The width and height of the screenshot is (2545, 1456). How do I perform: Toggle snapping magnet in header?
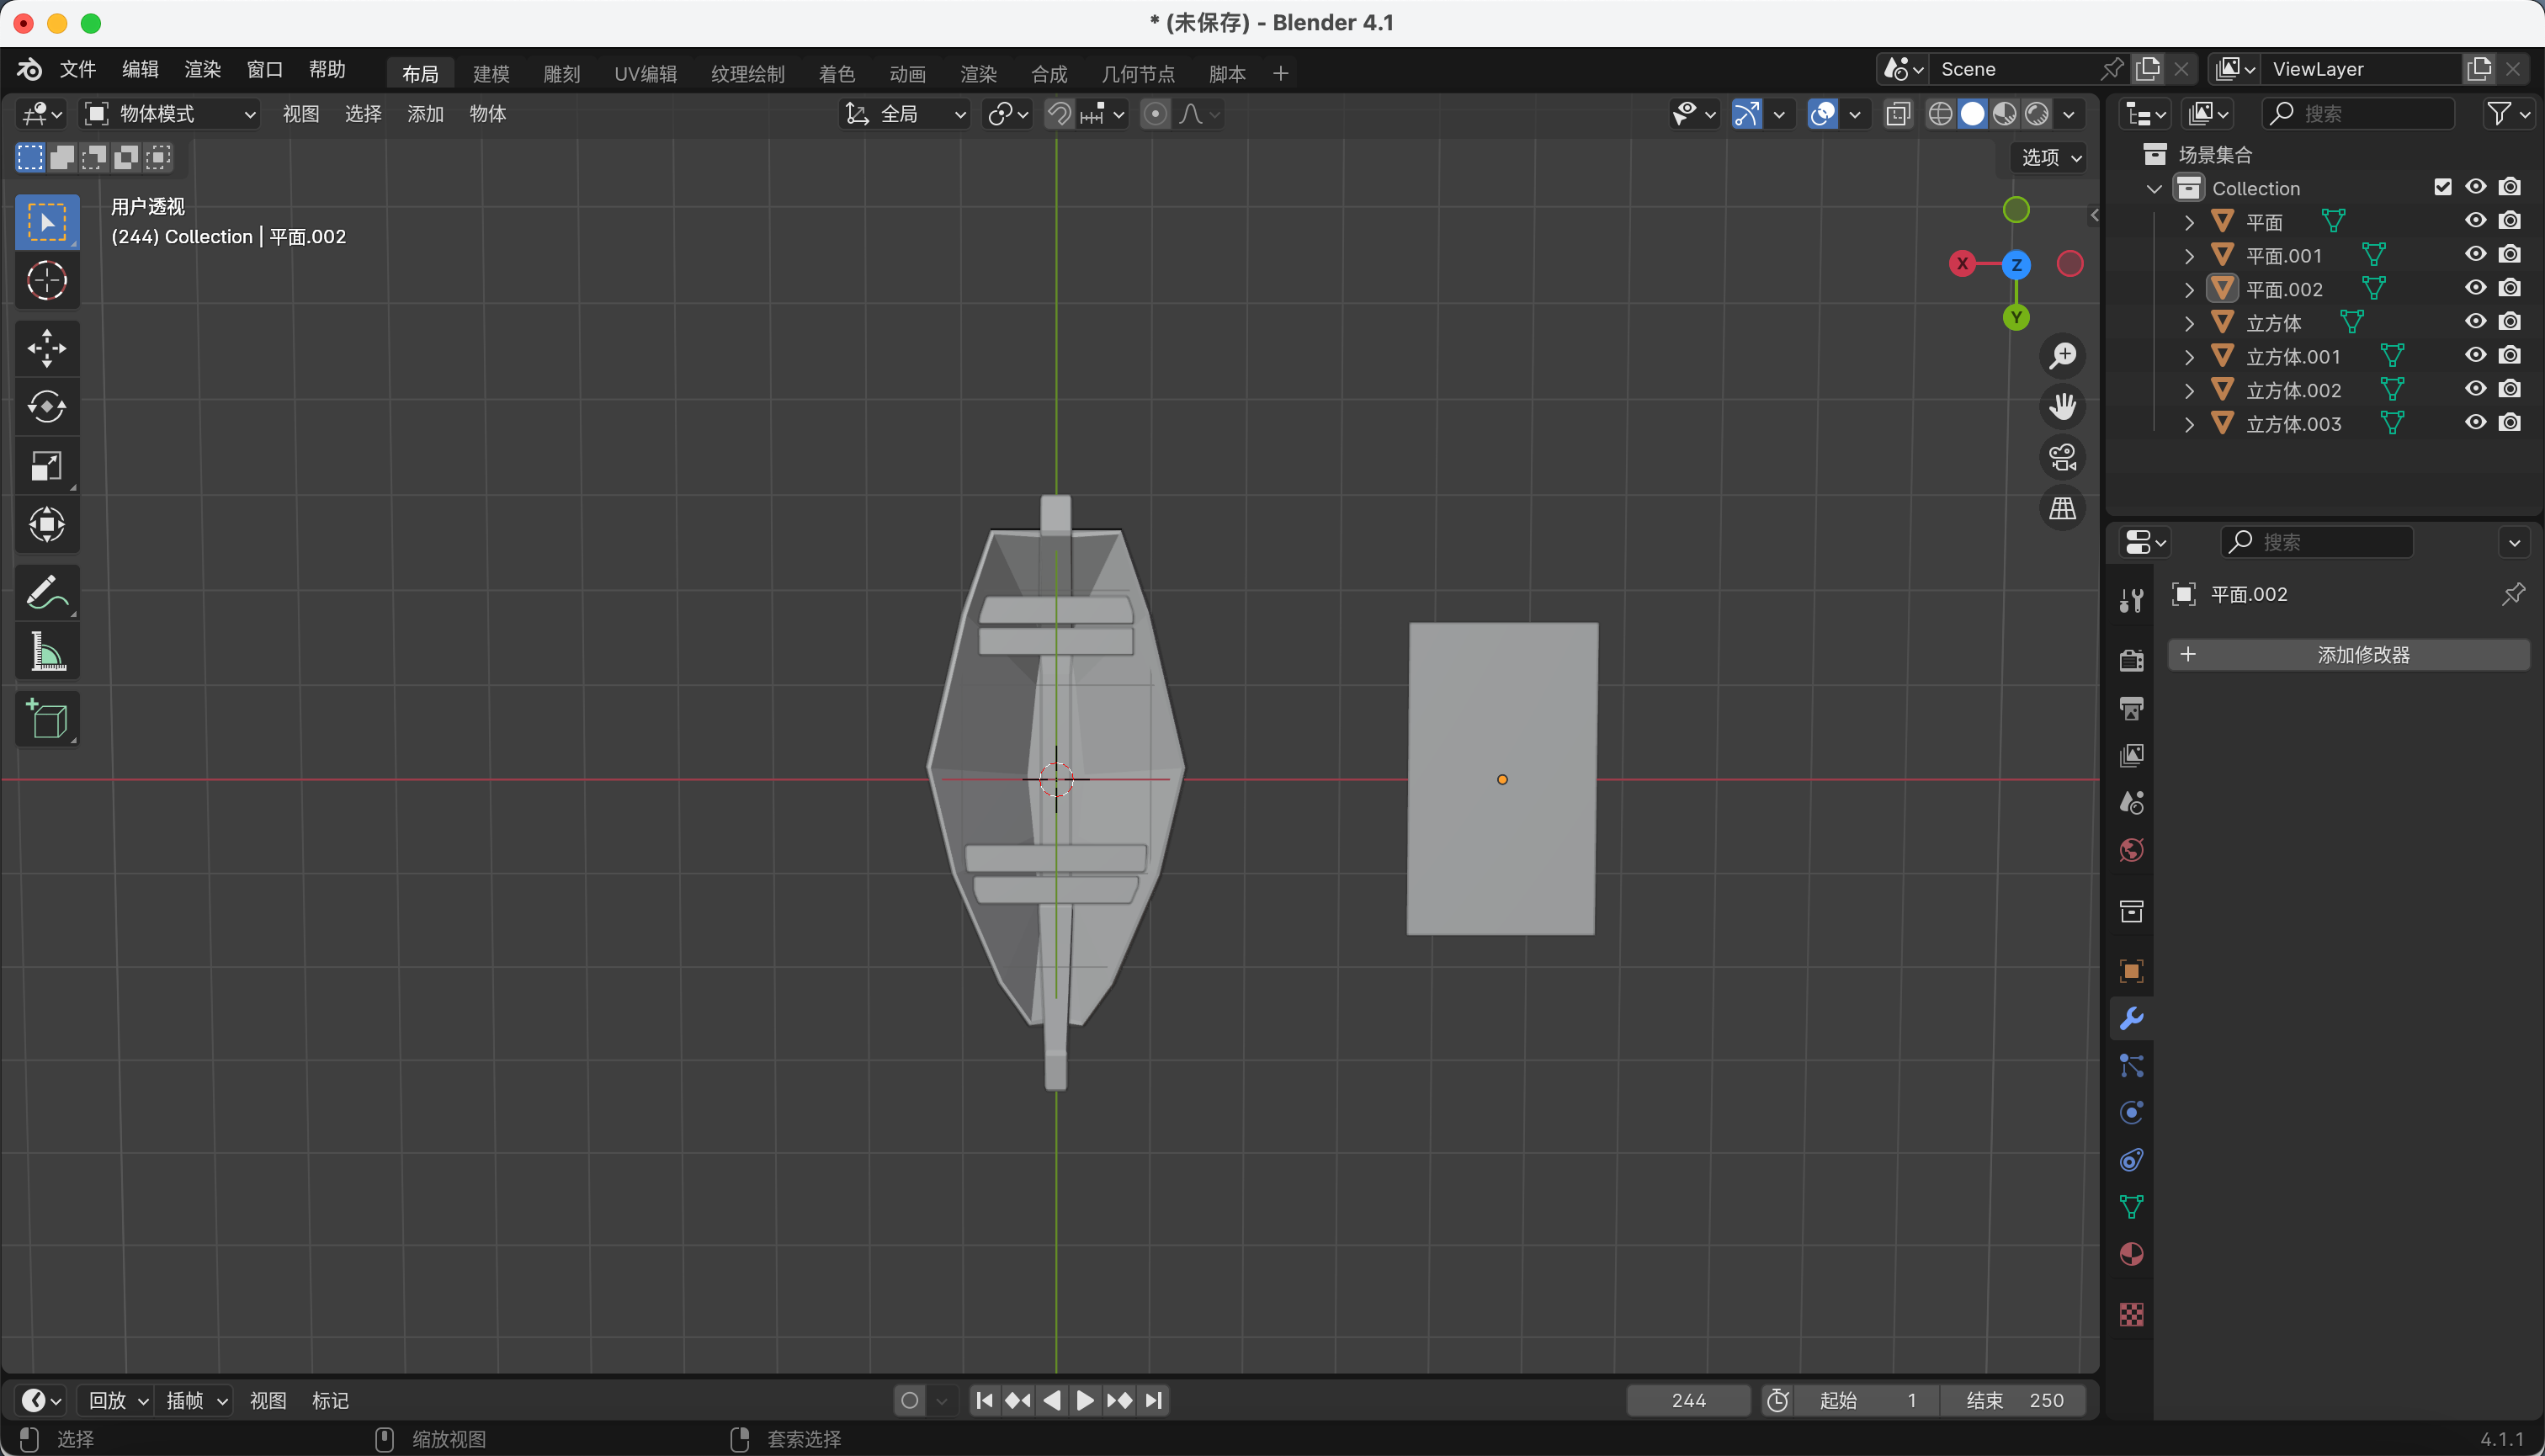(1058, 114)
